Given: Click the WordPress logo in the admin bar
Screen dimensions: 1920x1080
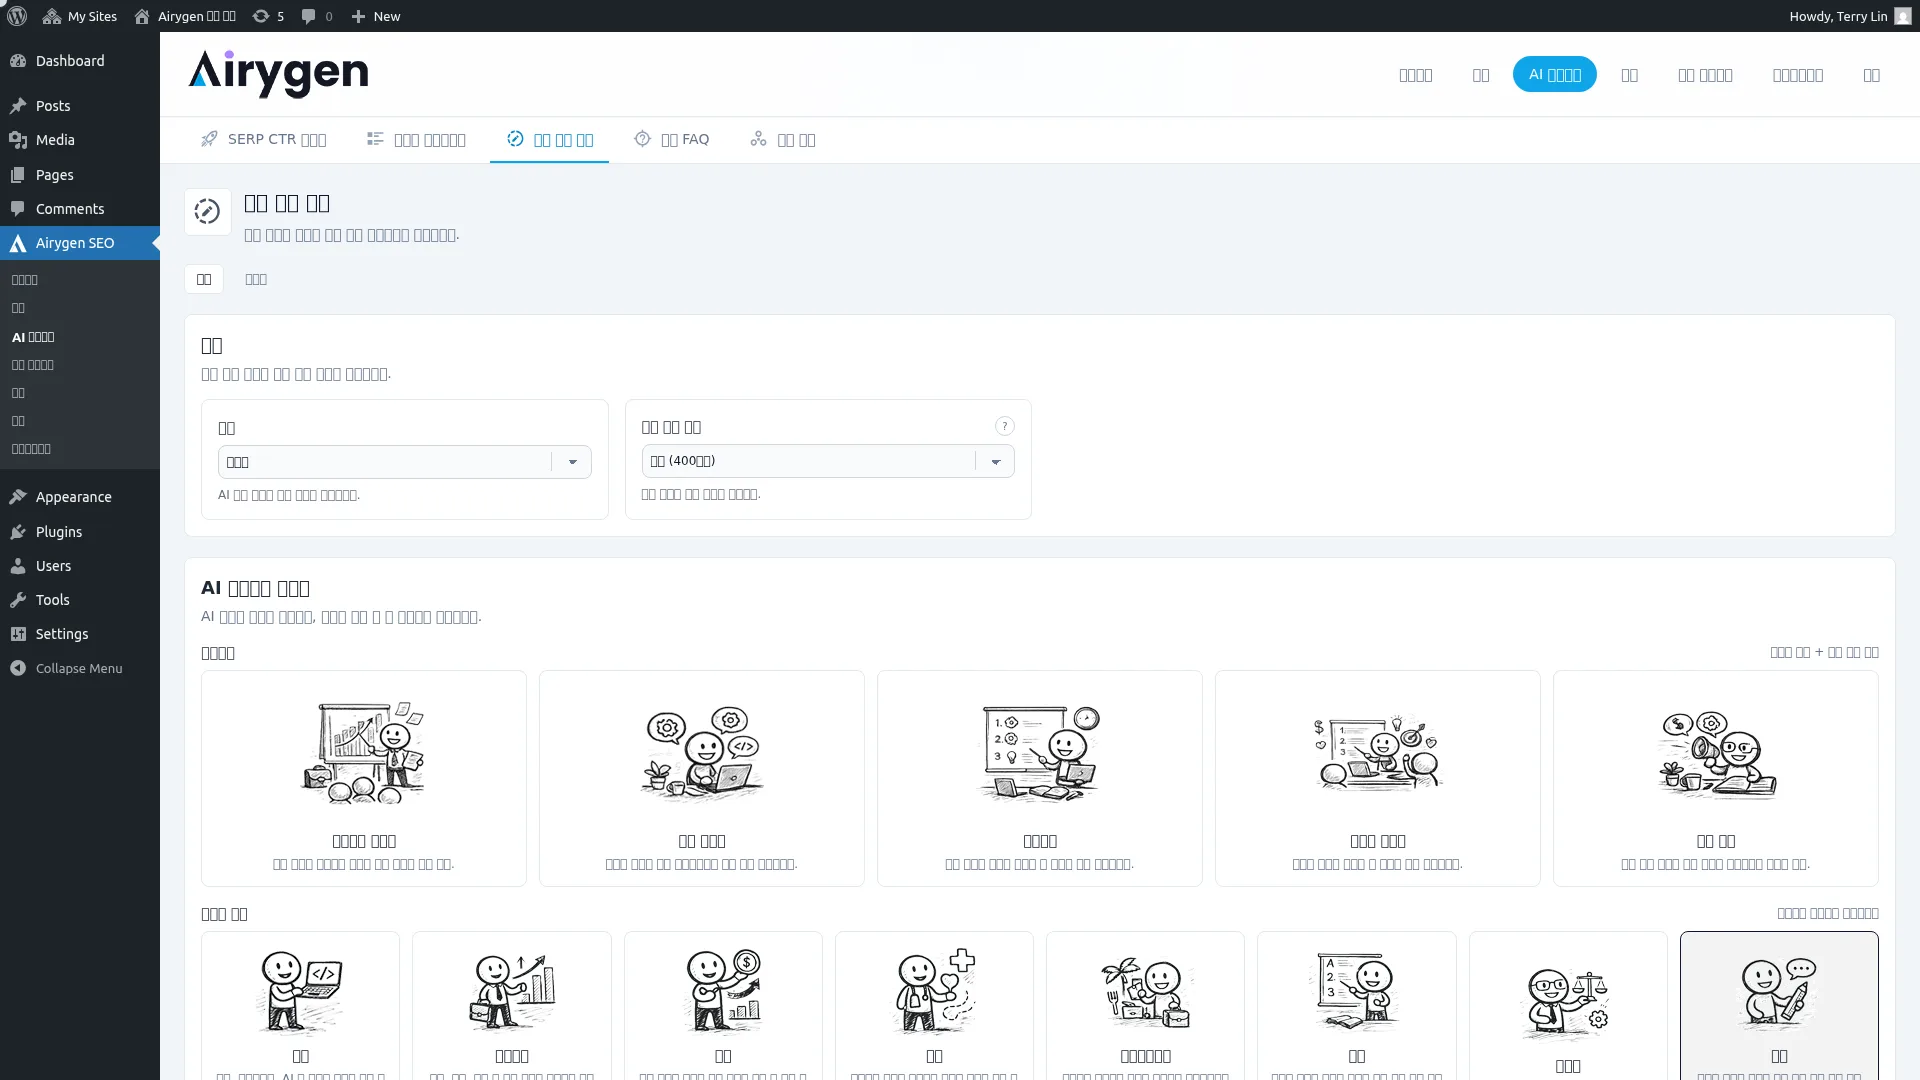Looking at the screenshot, I should point(17,16).
